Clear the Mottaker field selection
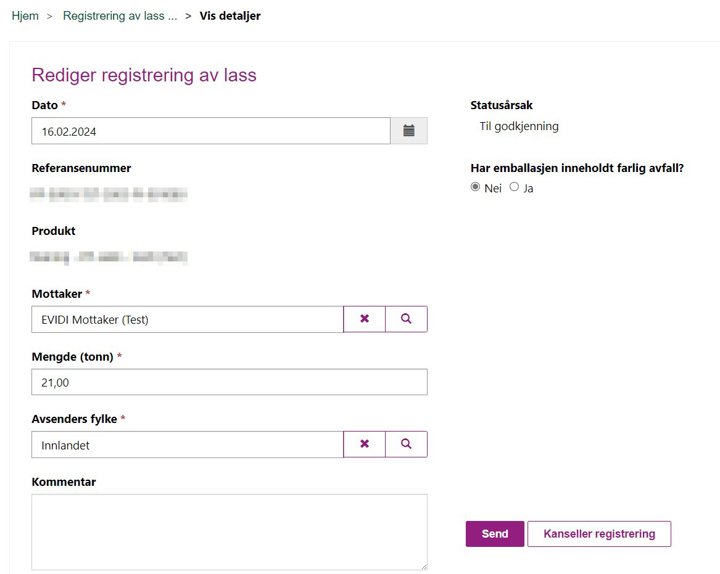Image resolution: width=720 pixels, height=574 pixels. point(364,319)
